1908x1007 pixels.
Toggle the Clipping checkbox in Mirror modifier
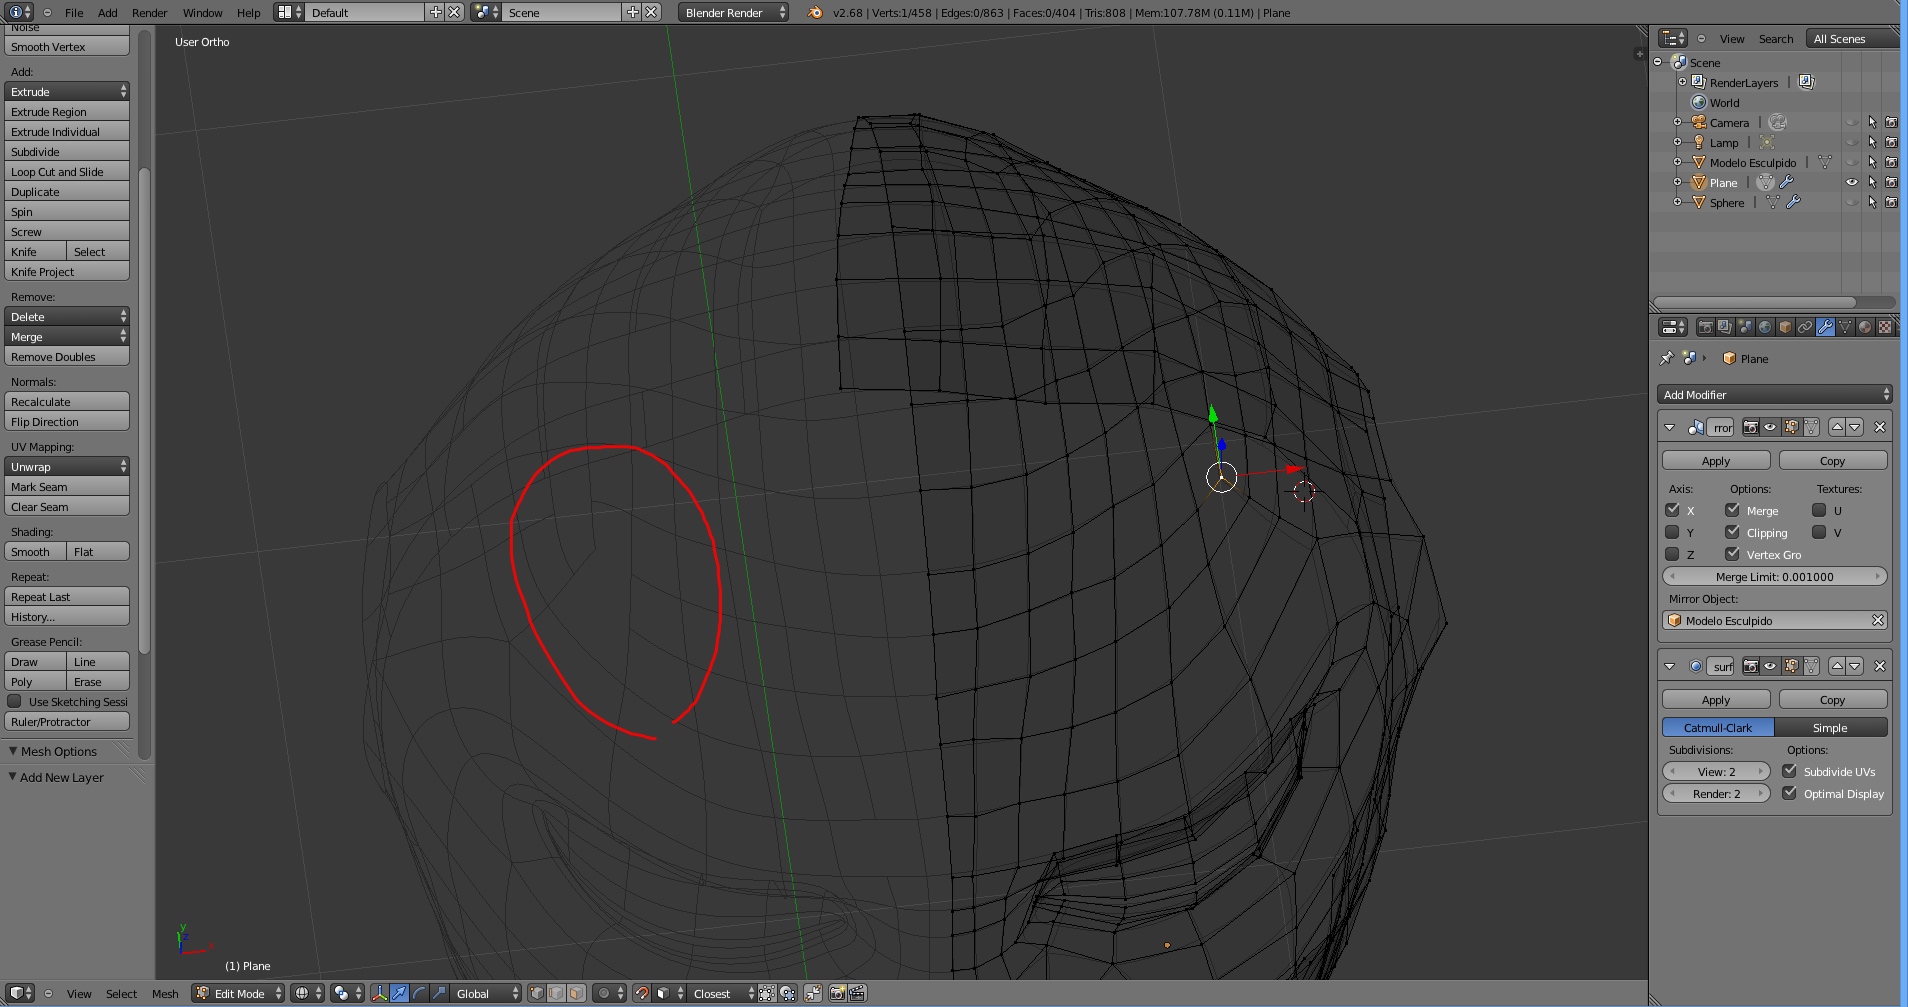click(x=1732, y=532)
